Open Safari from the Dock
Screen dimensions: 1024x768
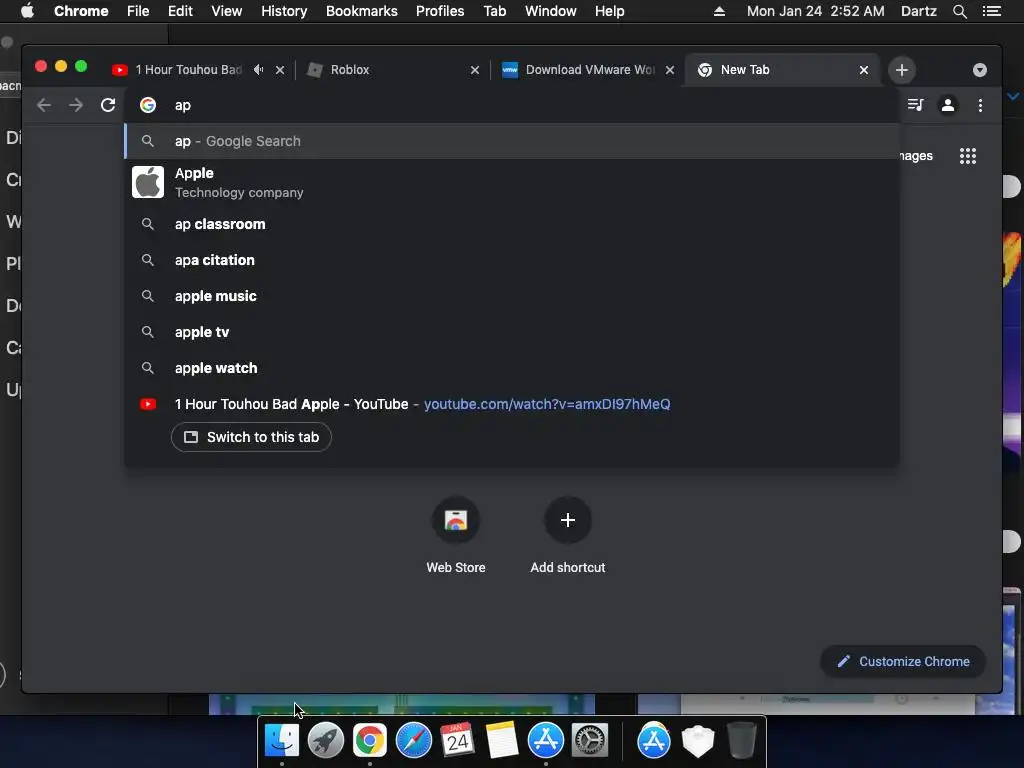414,740
